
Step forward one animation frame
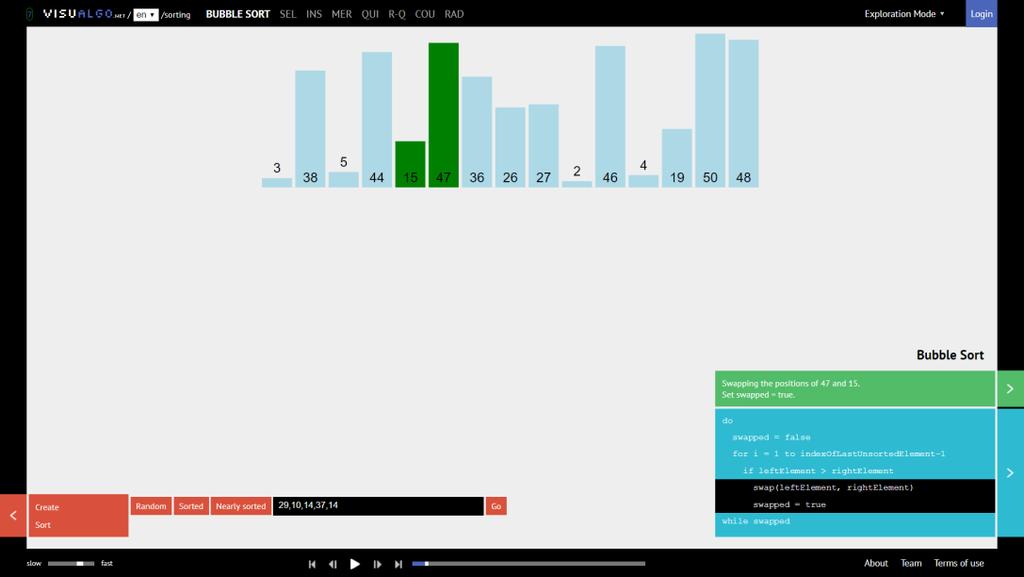tap(377, 564)
